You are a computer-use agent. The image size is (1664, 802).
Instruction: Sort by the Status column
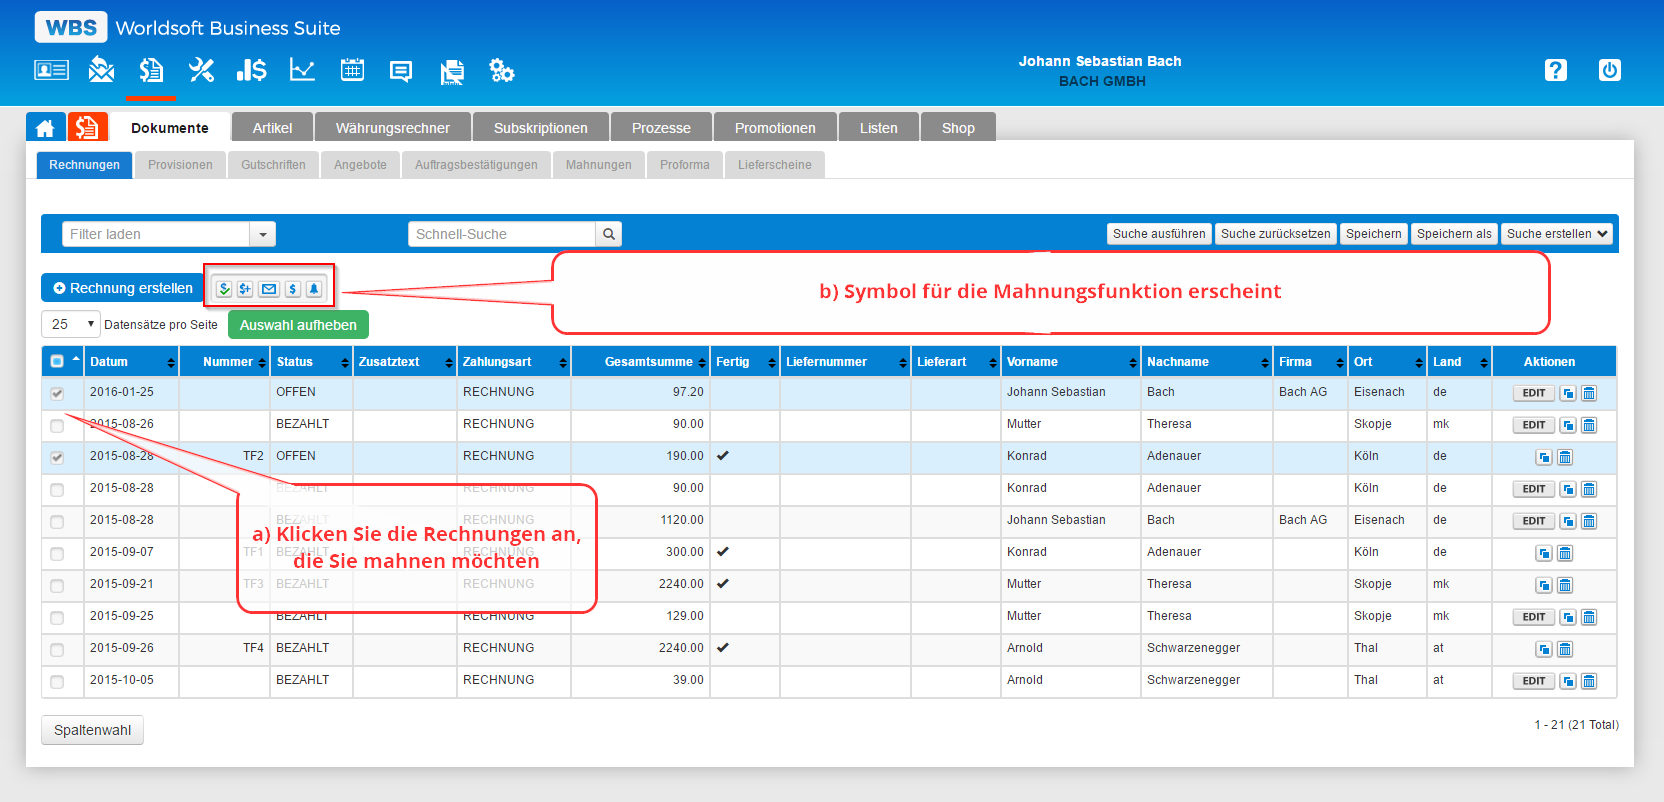312,362
